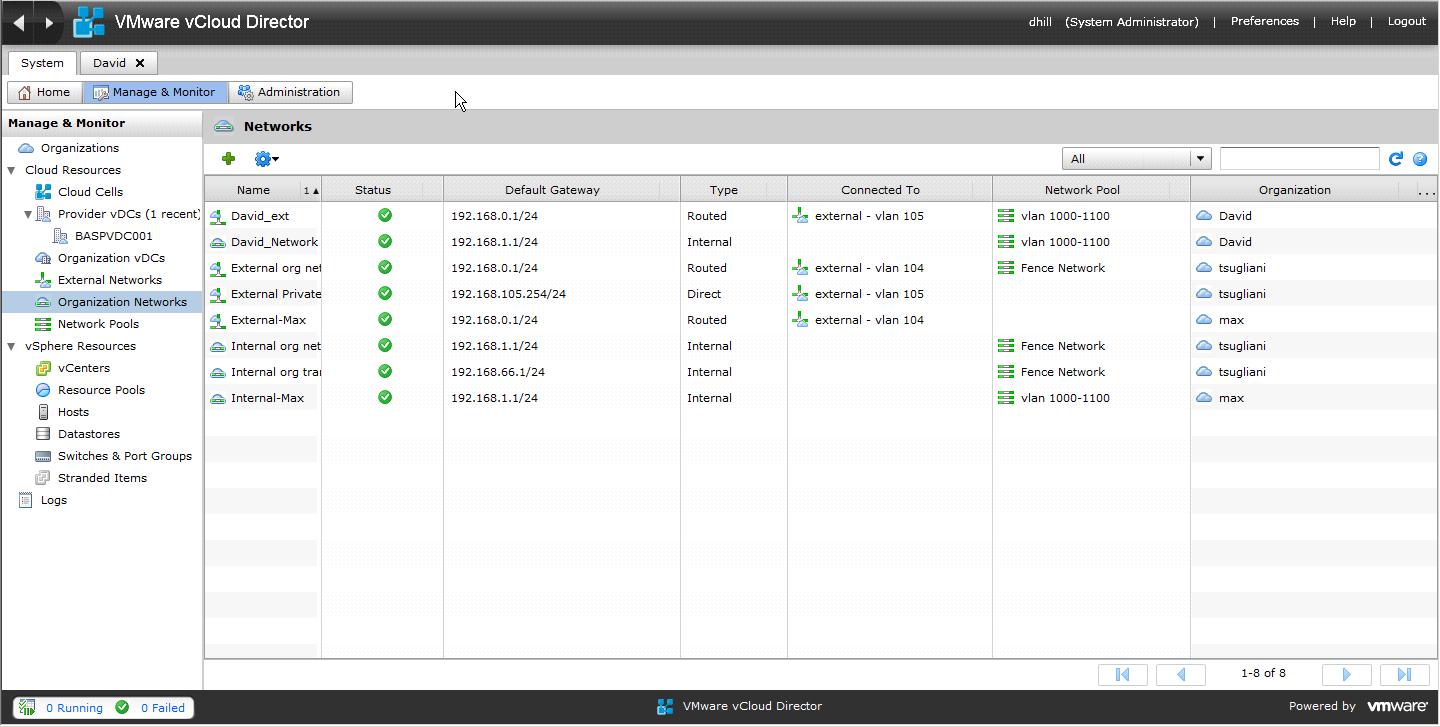The width and height of the screenshot is (1440, 727).
Task: Click the External-Max network icon
Action: (x=218, y=320)
